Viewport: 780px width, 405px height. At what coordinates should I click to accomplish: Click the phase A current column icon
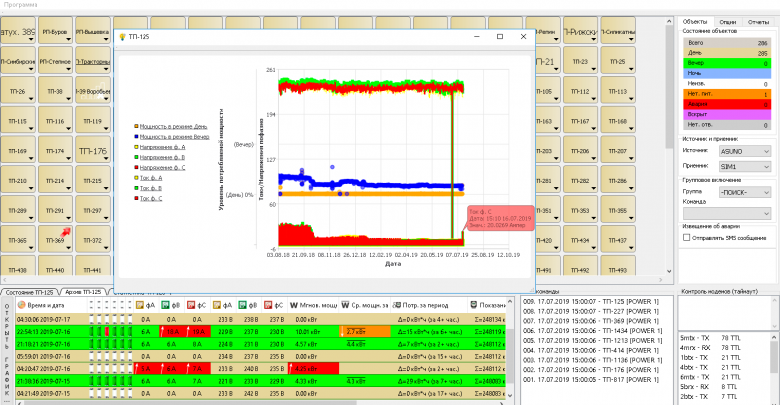click(x=138, y=304)
